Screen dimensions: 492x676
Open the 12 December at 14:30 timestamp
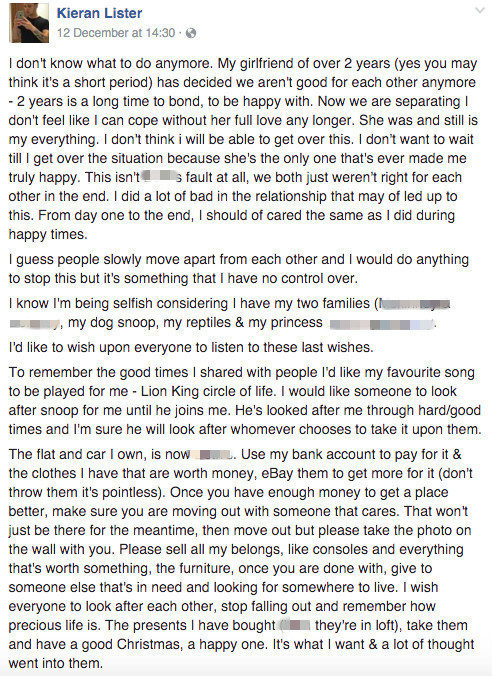click(116, 33)
